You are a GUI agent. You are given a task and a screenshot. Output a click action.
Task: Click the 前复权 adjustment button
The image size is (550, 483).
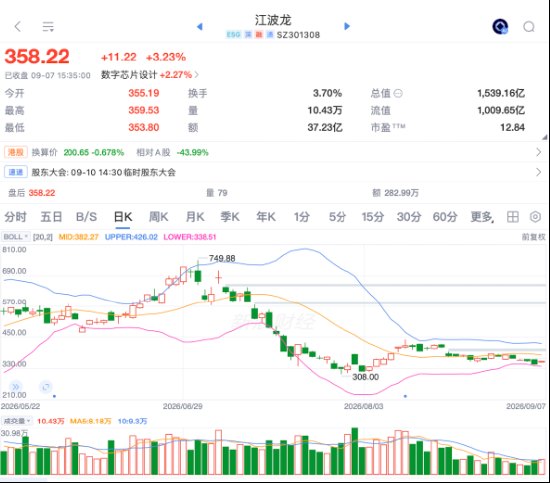pyautogui.click(x=534, y=237)
